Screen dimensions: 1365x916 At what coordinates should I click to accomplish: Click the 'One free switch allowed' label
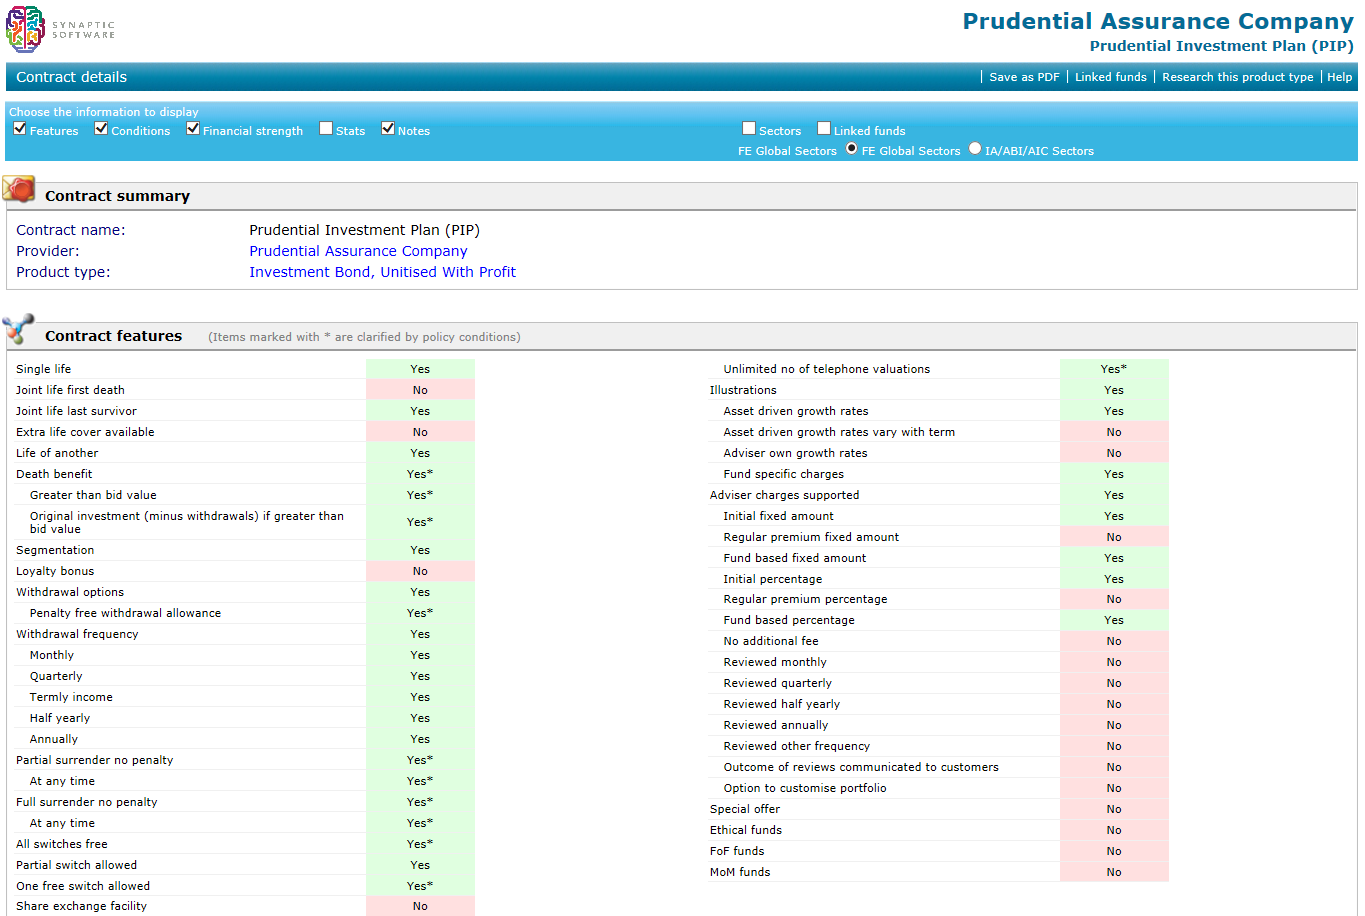83,886
